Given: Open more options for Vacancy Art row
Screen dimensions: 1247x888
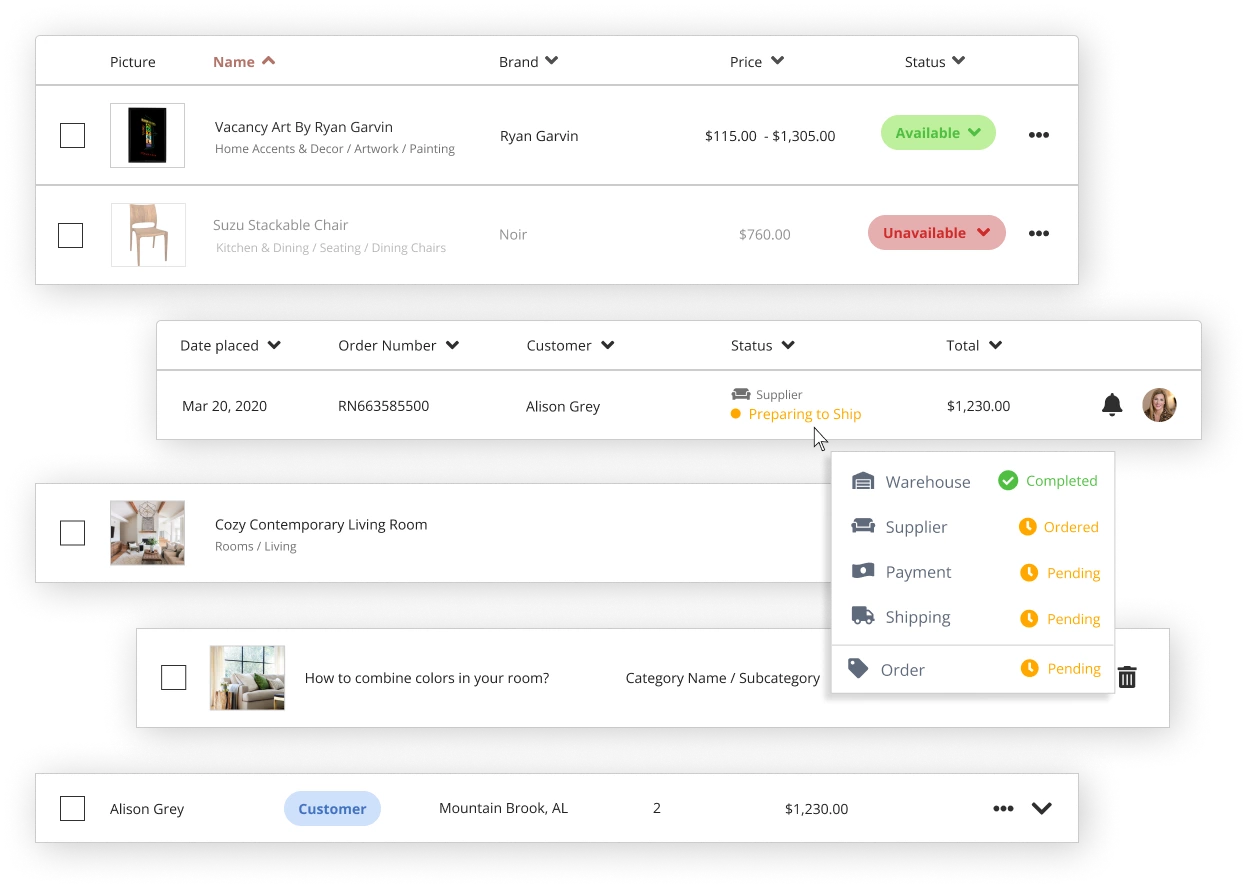Looking at the screenshot, I should pos(1039,135).
